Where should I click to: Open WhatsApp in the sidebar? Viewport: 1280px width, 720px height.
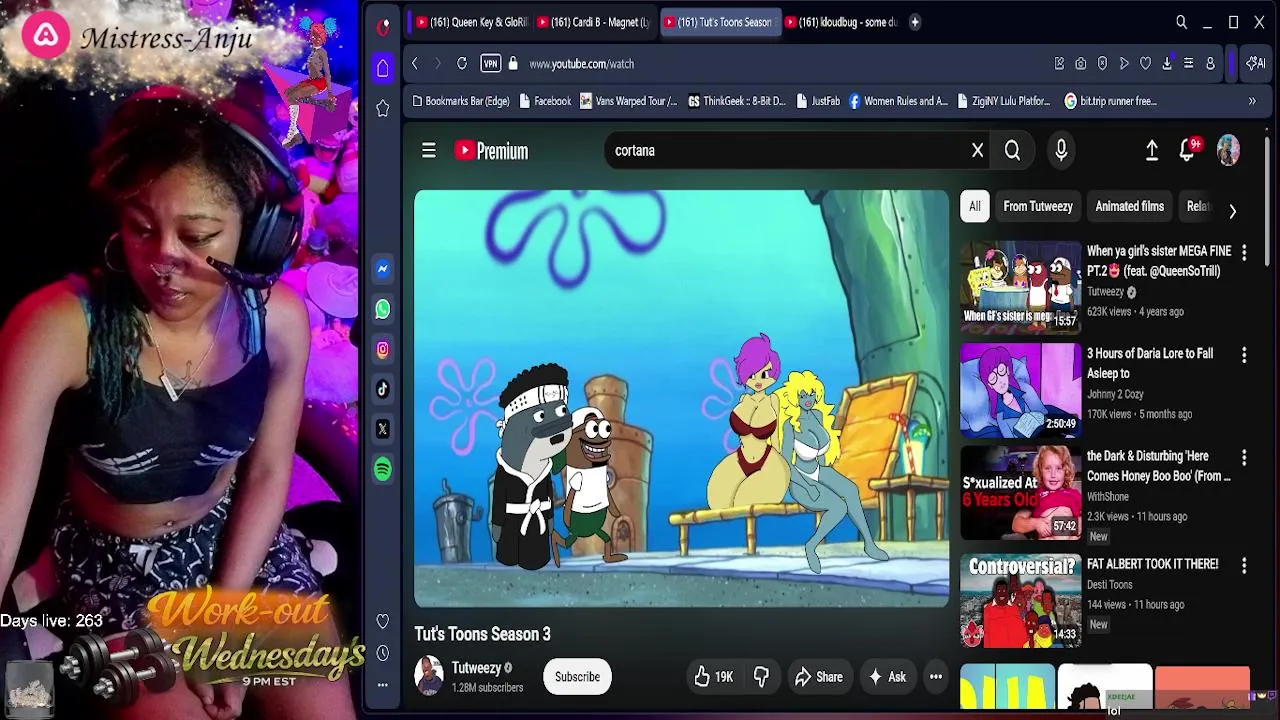(383, 309)
